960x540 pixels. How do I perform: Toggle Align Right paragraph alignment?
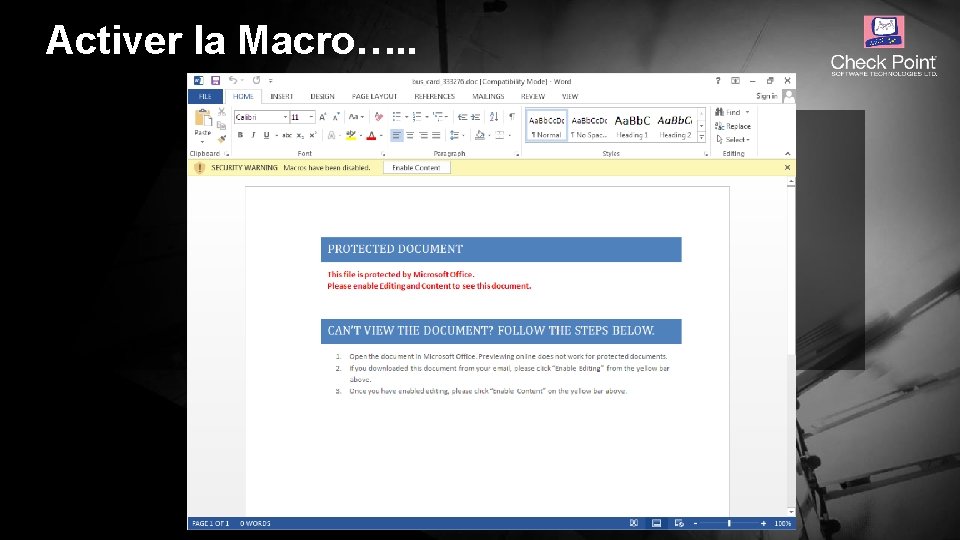pyautogui.click(x=423, y=135)
